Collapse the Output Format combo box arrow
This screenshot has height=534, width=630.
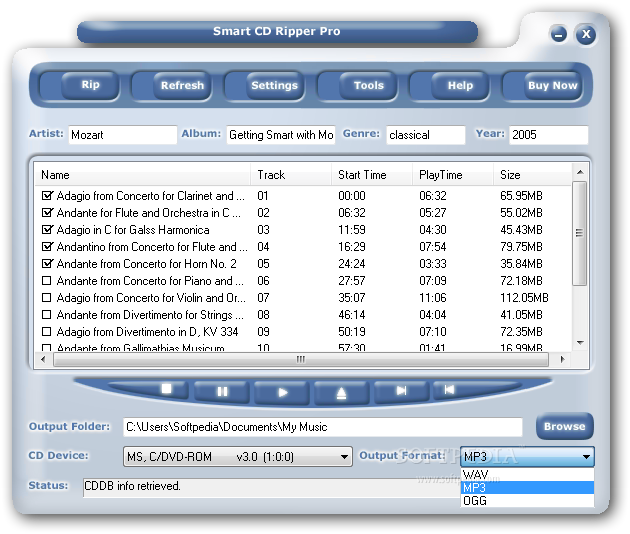(x=586, y=457)
